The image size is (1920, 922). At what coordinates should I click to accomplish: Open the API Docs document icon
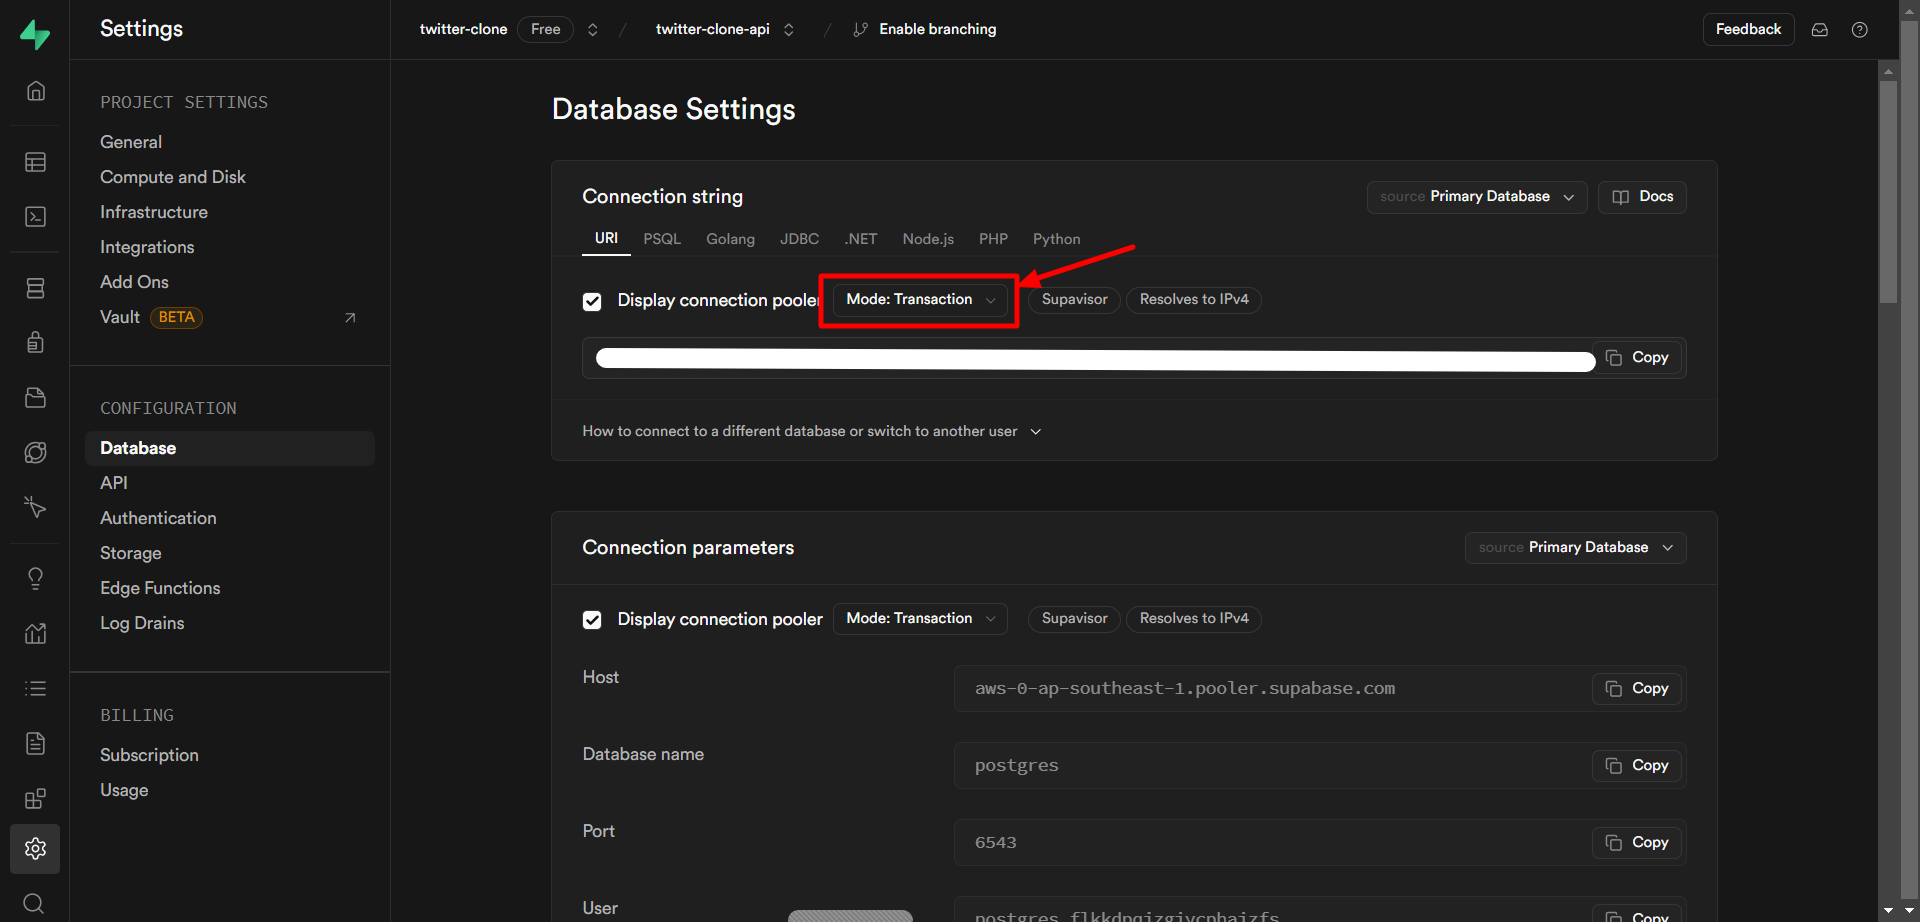(35, 743)
